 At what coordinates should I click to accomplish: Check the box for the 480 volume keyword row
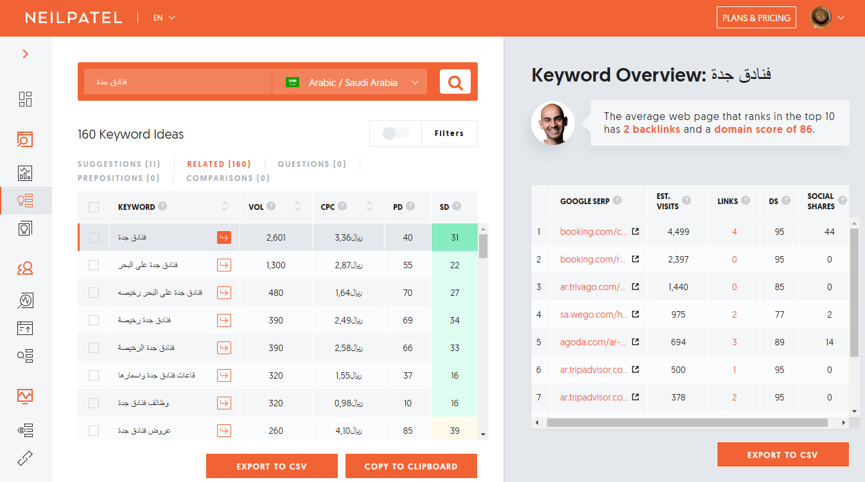click(x=94, y=293)
